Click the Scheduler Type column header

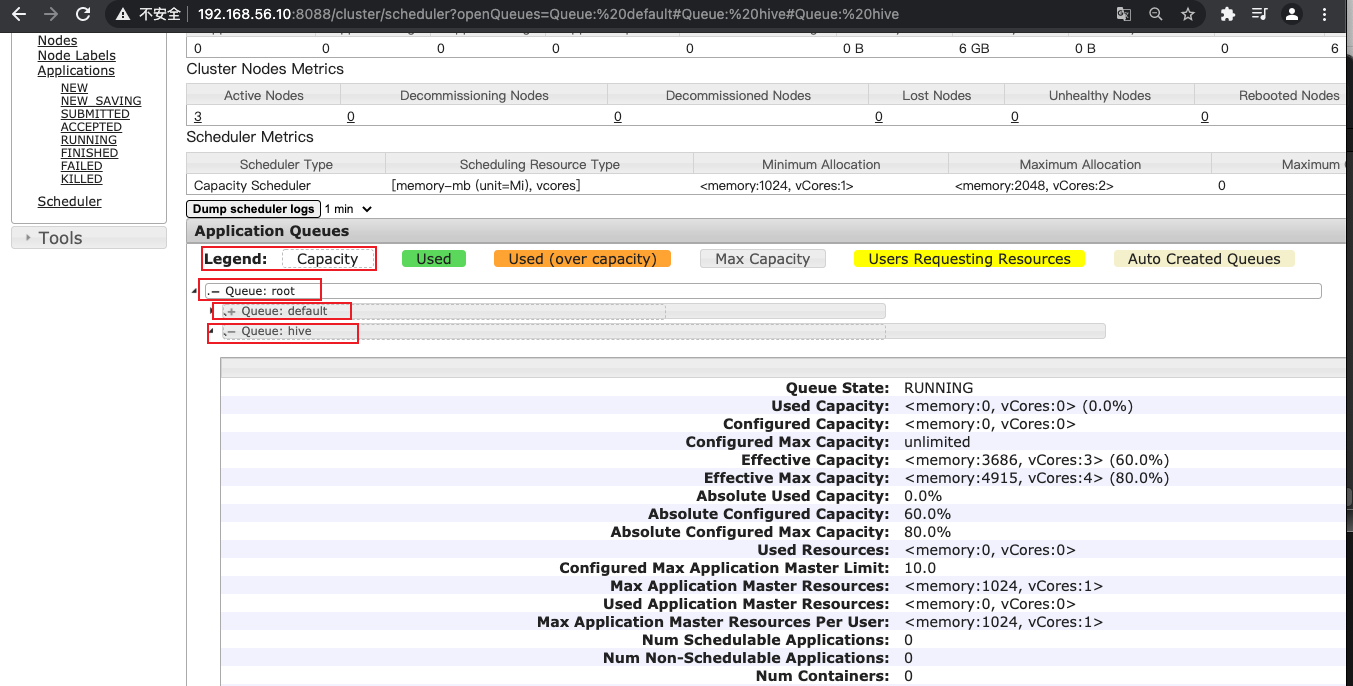coord(286,164)
